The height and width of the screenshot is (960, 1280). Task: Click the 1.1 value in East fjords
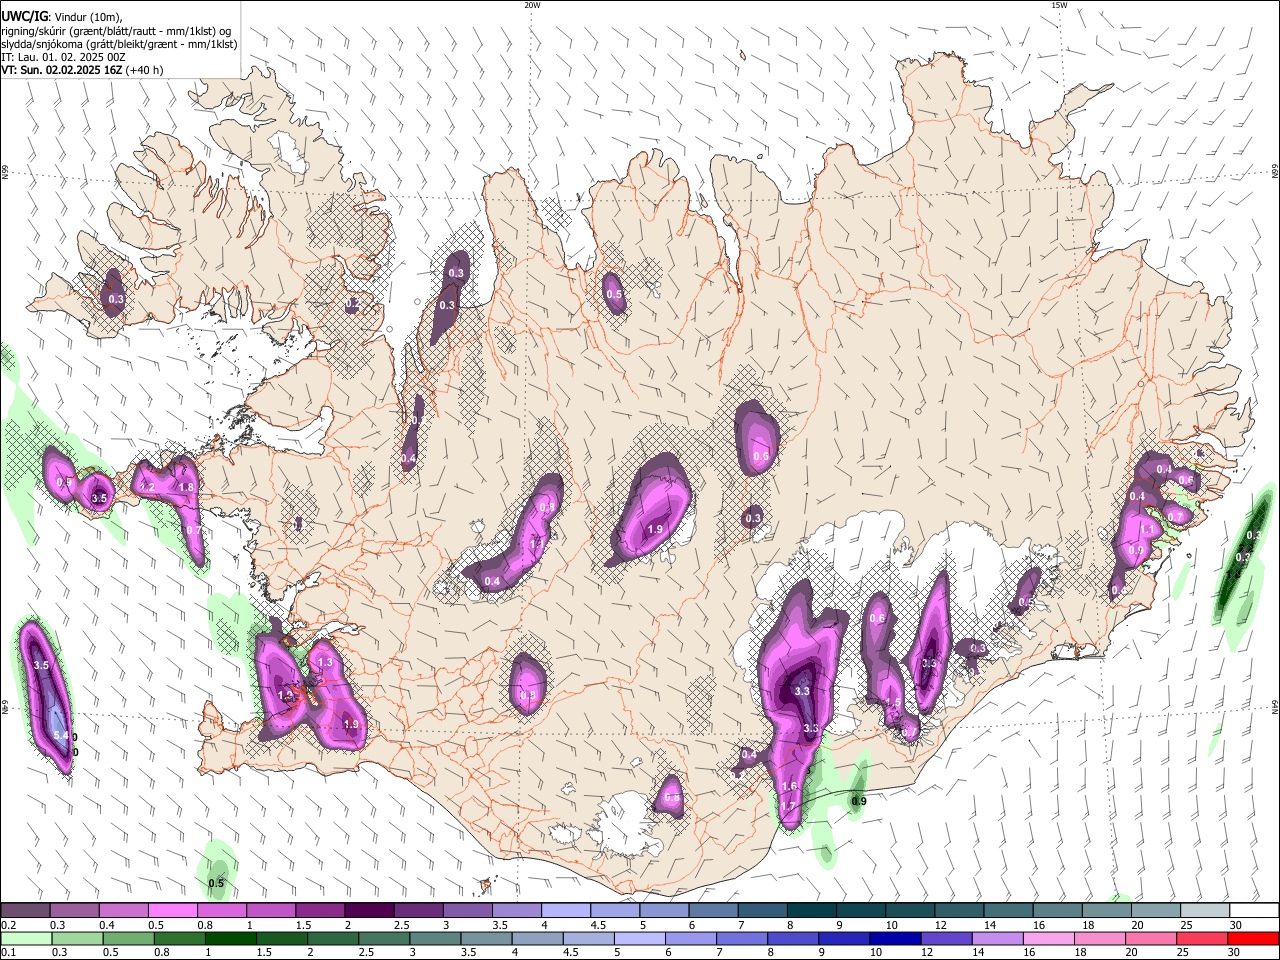point(1149,530)
